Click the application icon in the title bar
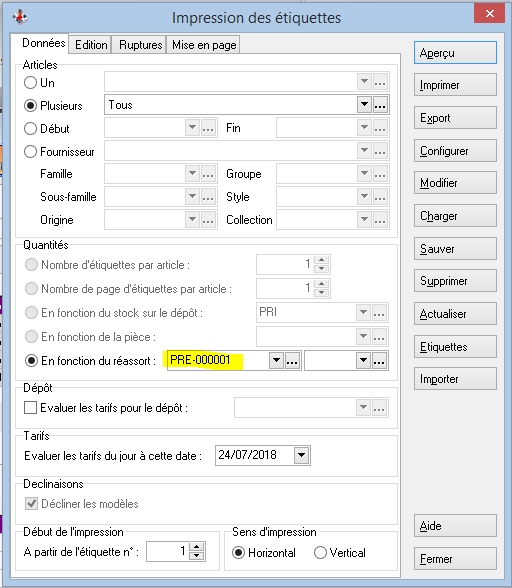The height and width of the screenshot is (588, 512). coord(20,16)
